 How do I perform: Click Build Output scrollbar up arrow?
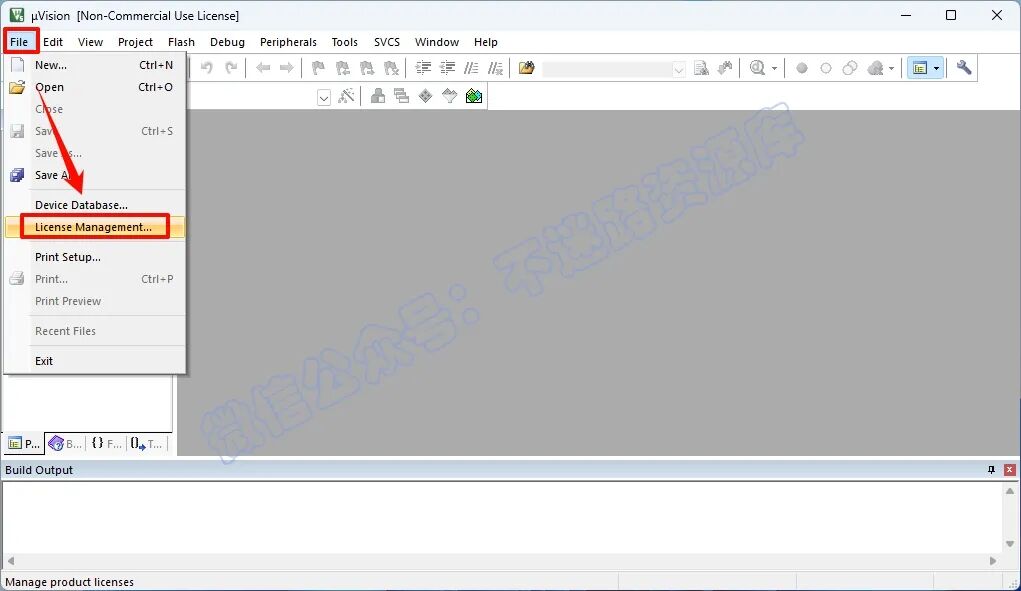pyautogui.click(x=1010, y=491)
